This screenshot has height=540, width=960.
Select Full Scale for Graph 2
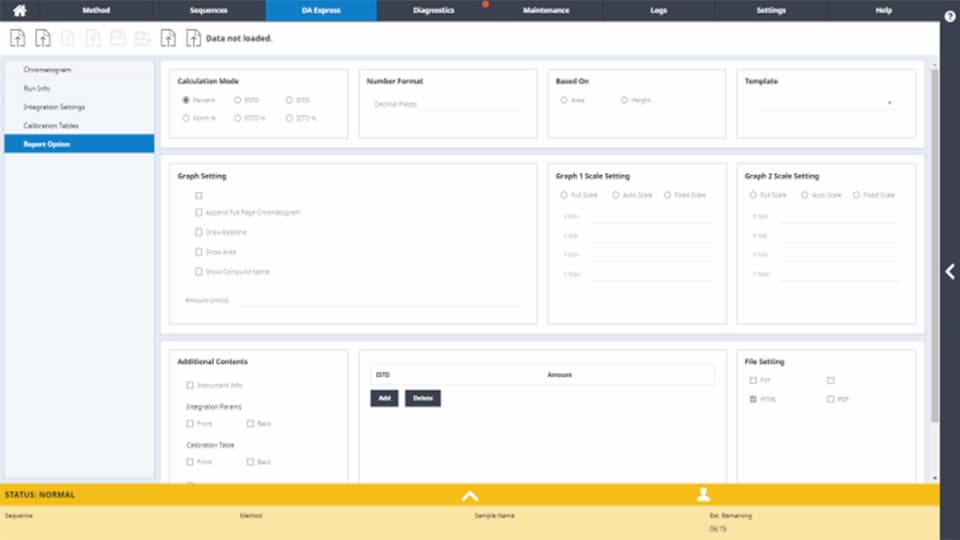click(753, 195)
